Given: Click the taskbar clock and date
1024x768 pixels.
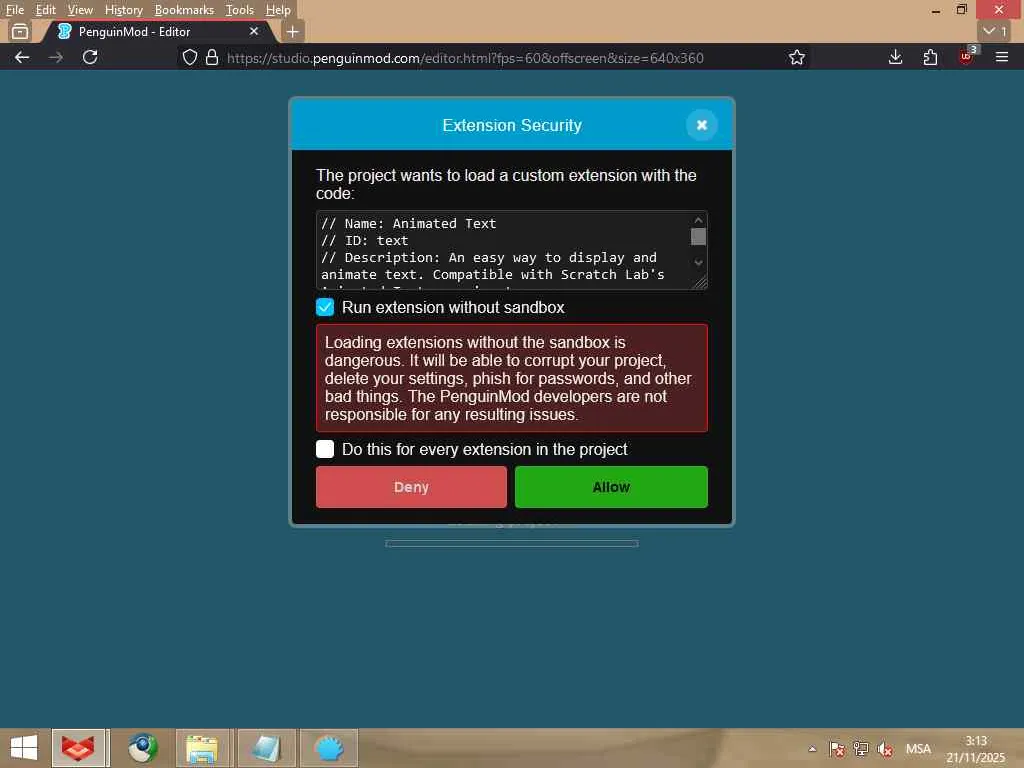Looking at the screenshot, I should click(976, 749).
